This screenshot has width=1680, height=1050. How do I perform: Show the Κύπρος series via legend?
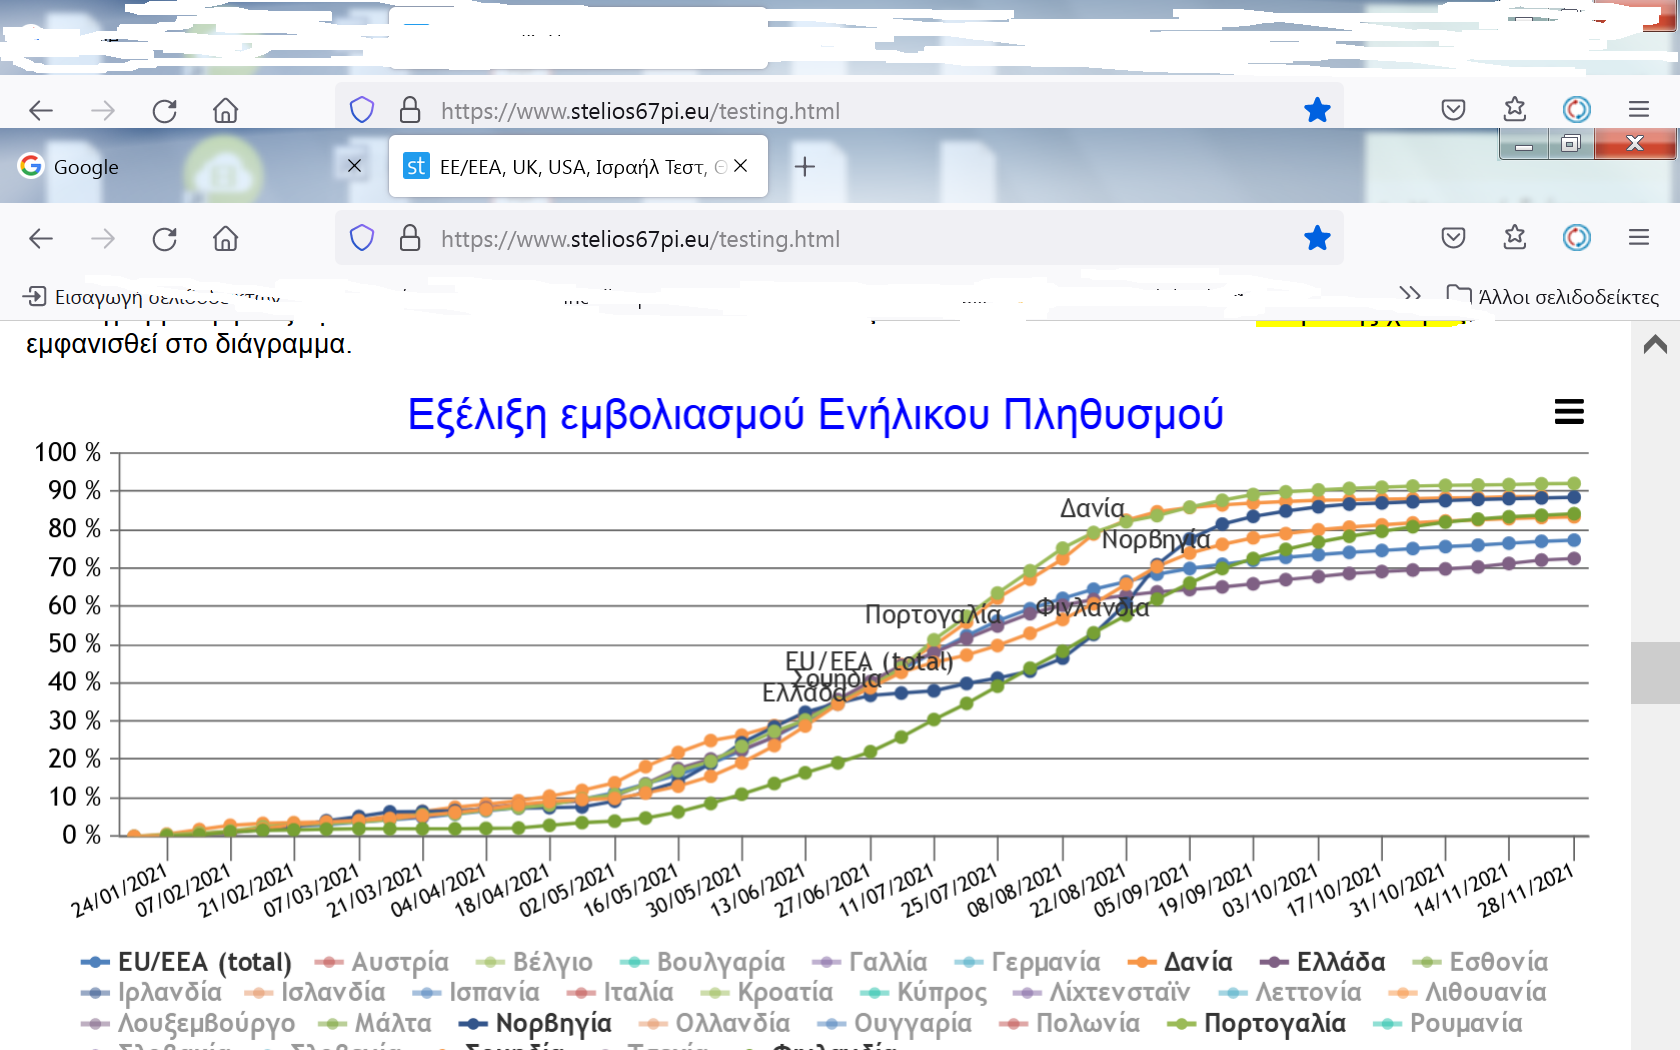(923, 992)
